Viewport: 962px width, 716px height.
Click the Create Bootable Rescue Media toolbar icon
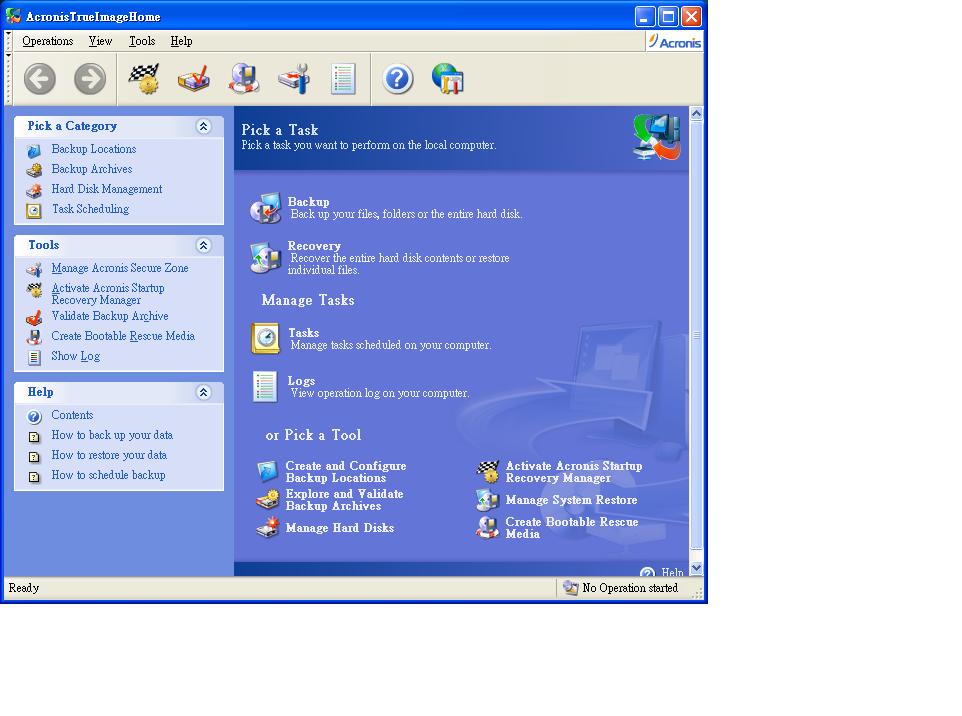244,79
